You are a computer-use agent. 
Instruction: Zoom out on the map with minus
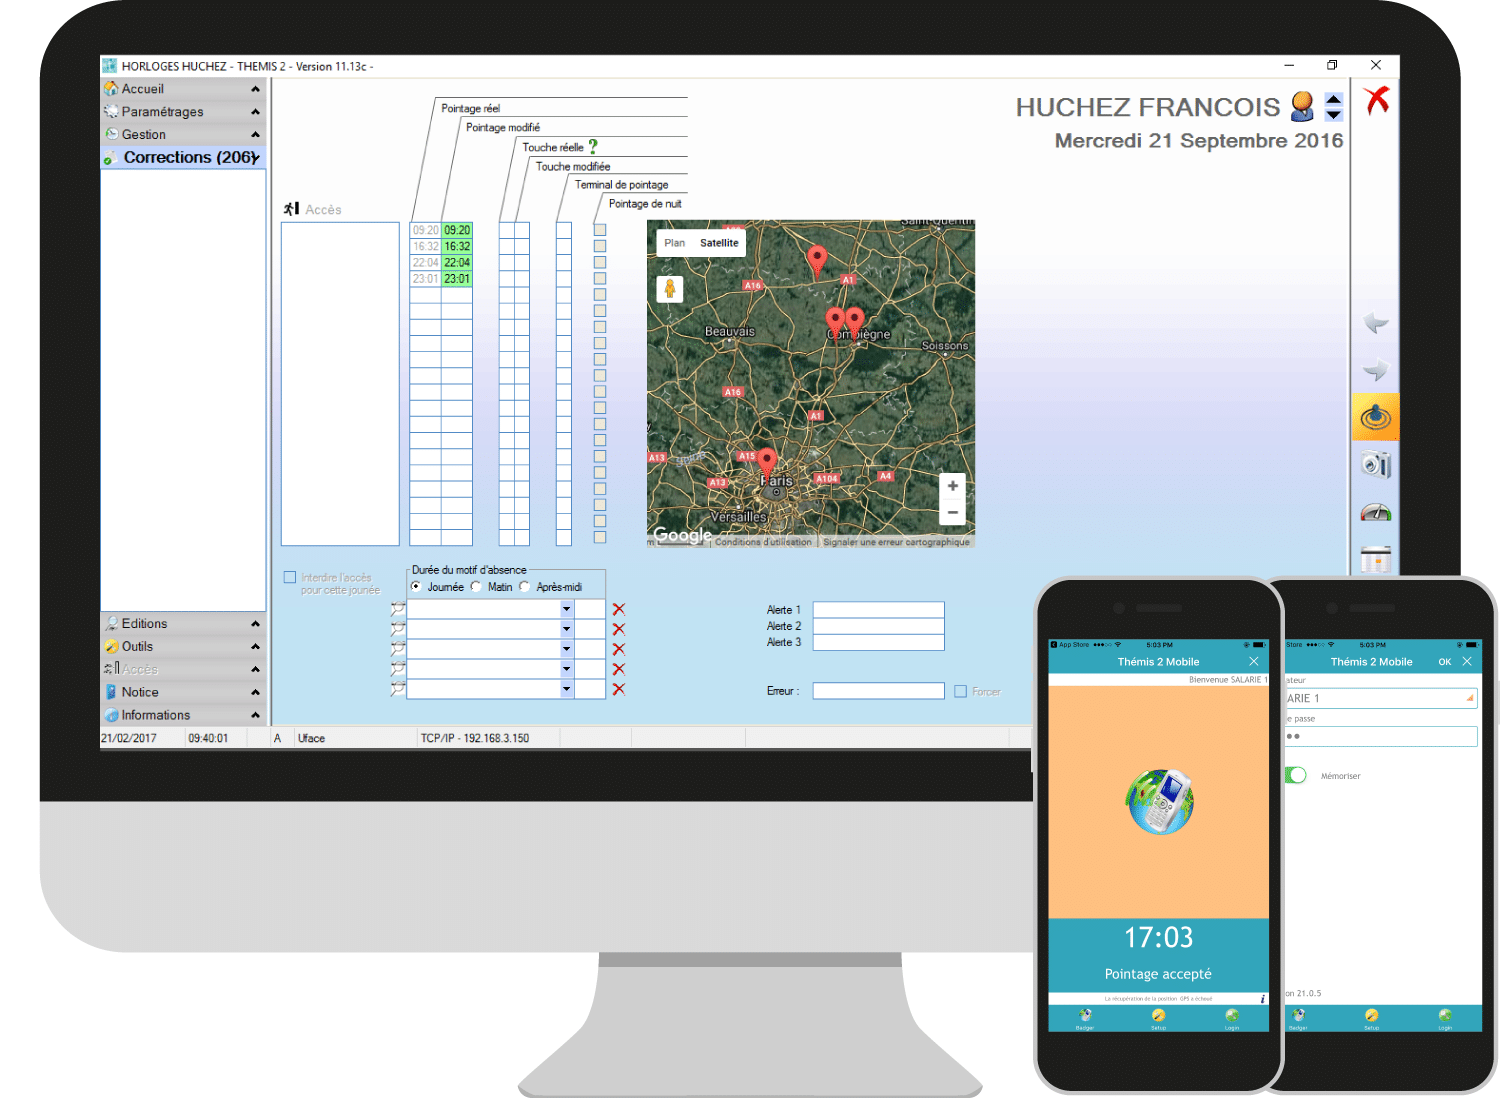pos(953,512)
